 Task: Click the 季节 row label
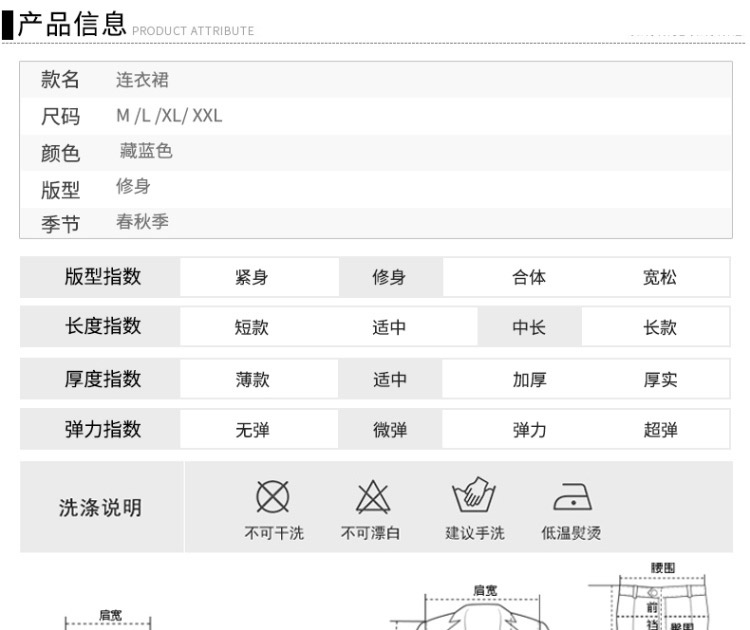(x=60, y=224)
